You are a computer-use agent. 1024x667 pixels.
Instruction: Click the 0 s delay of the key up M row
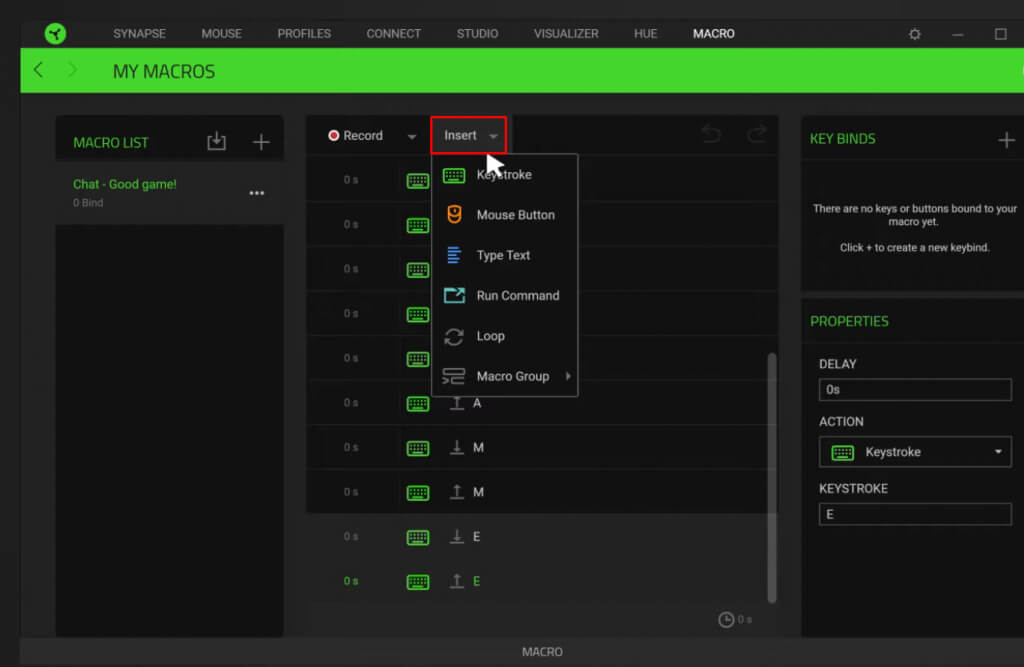point(351,492)
